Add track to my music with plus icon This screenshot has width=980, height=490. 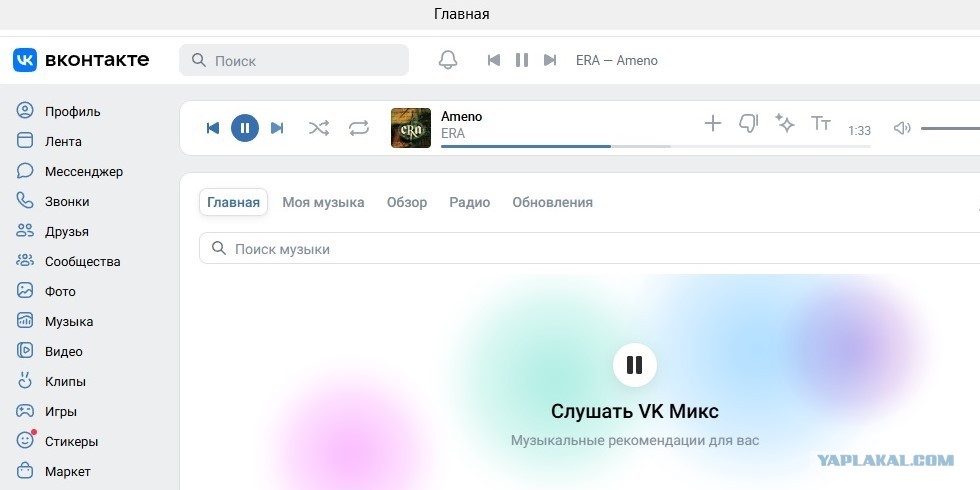[712, 123]
